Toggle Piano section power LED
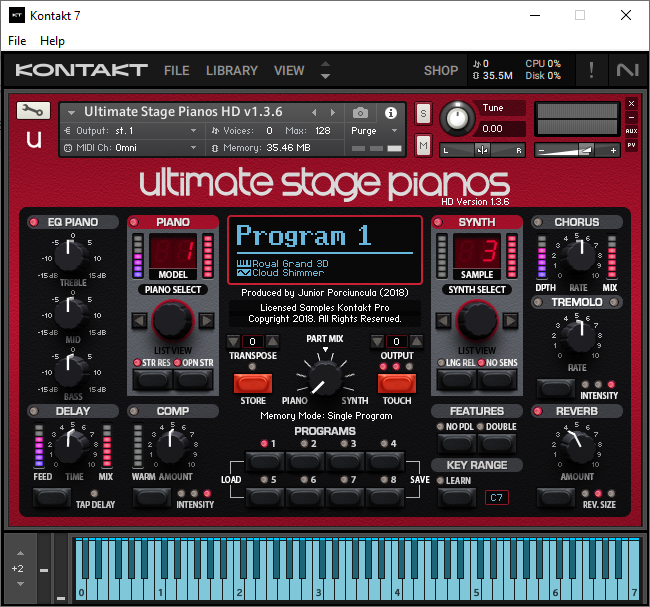Viewport: 650px width, 607px height. pyautogui.click(x=133, y=222)
